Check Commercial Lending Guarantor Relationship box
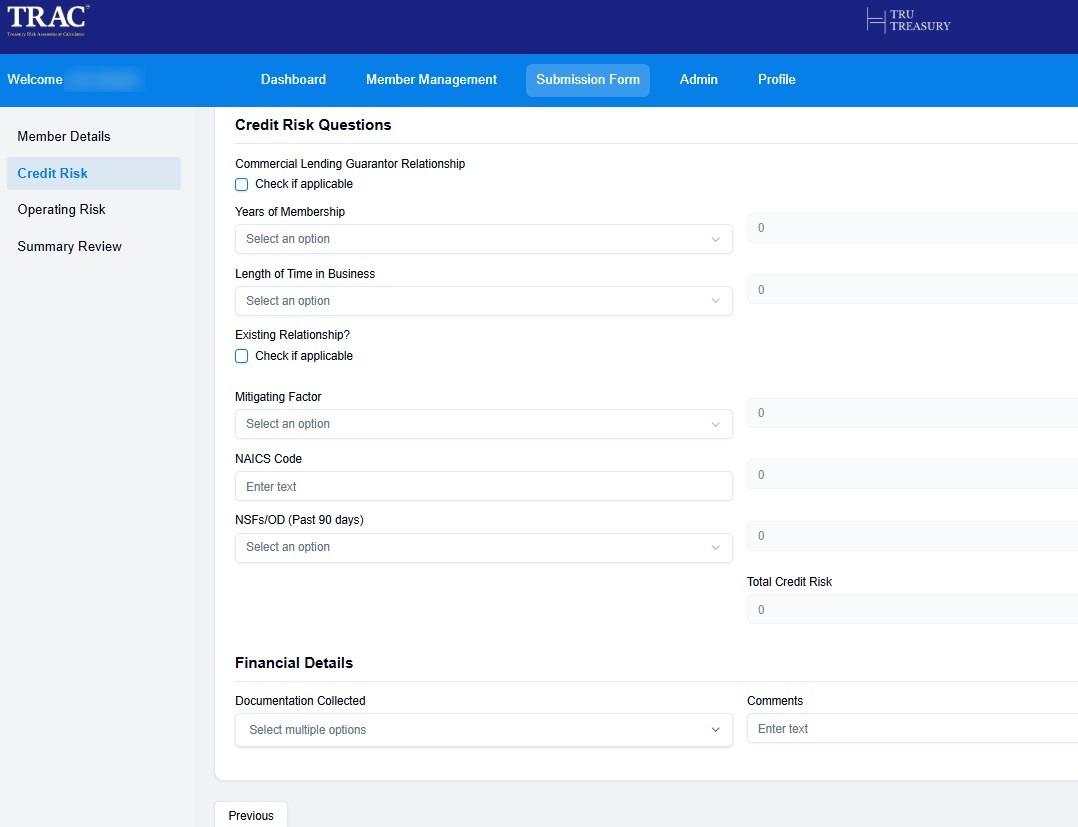Viewport: 1078px width, 827px height. (x=241, y=184)
